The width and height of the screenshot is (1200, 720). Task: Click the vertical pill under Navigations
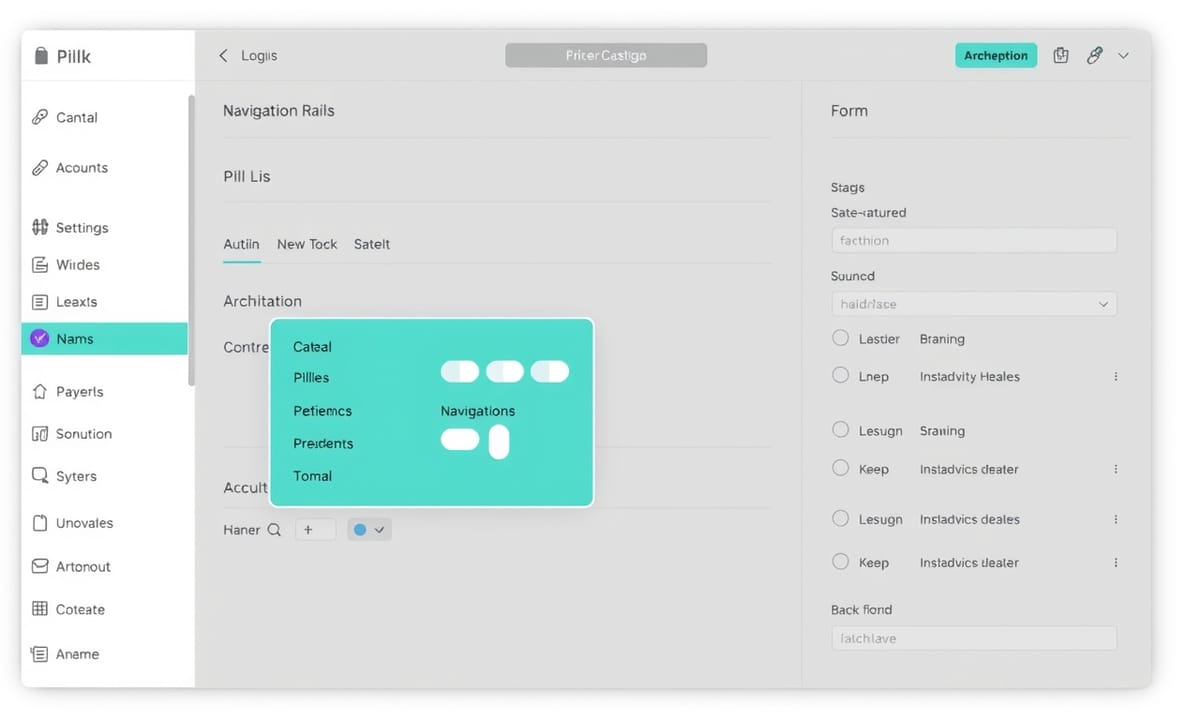[498, 441]
